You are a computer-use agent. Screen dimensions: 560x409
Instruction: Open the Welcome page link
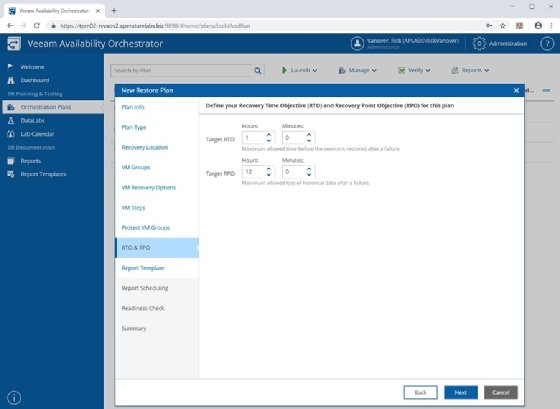pos(32,67)
